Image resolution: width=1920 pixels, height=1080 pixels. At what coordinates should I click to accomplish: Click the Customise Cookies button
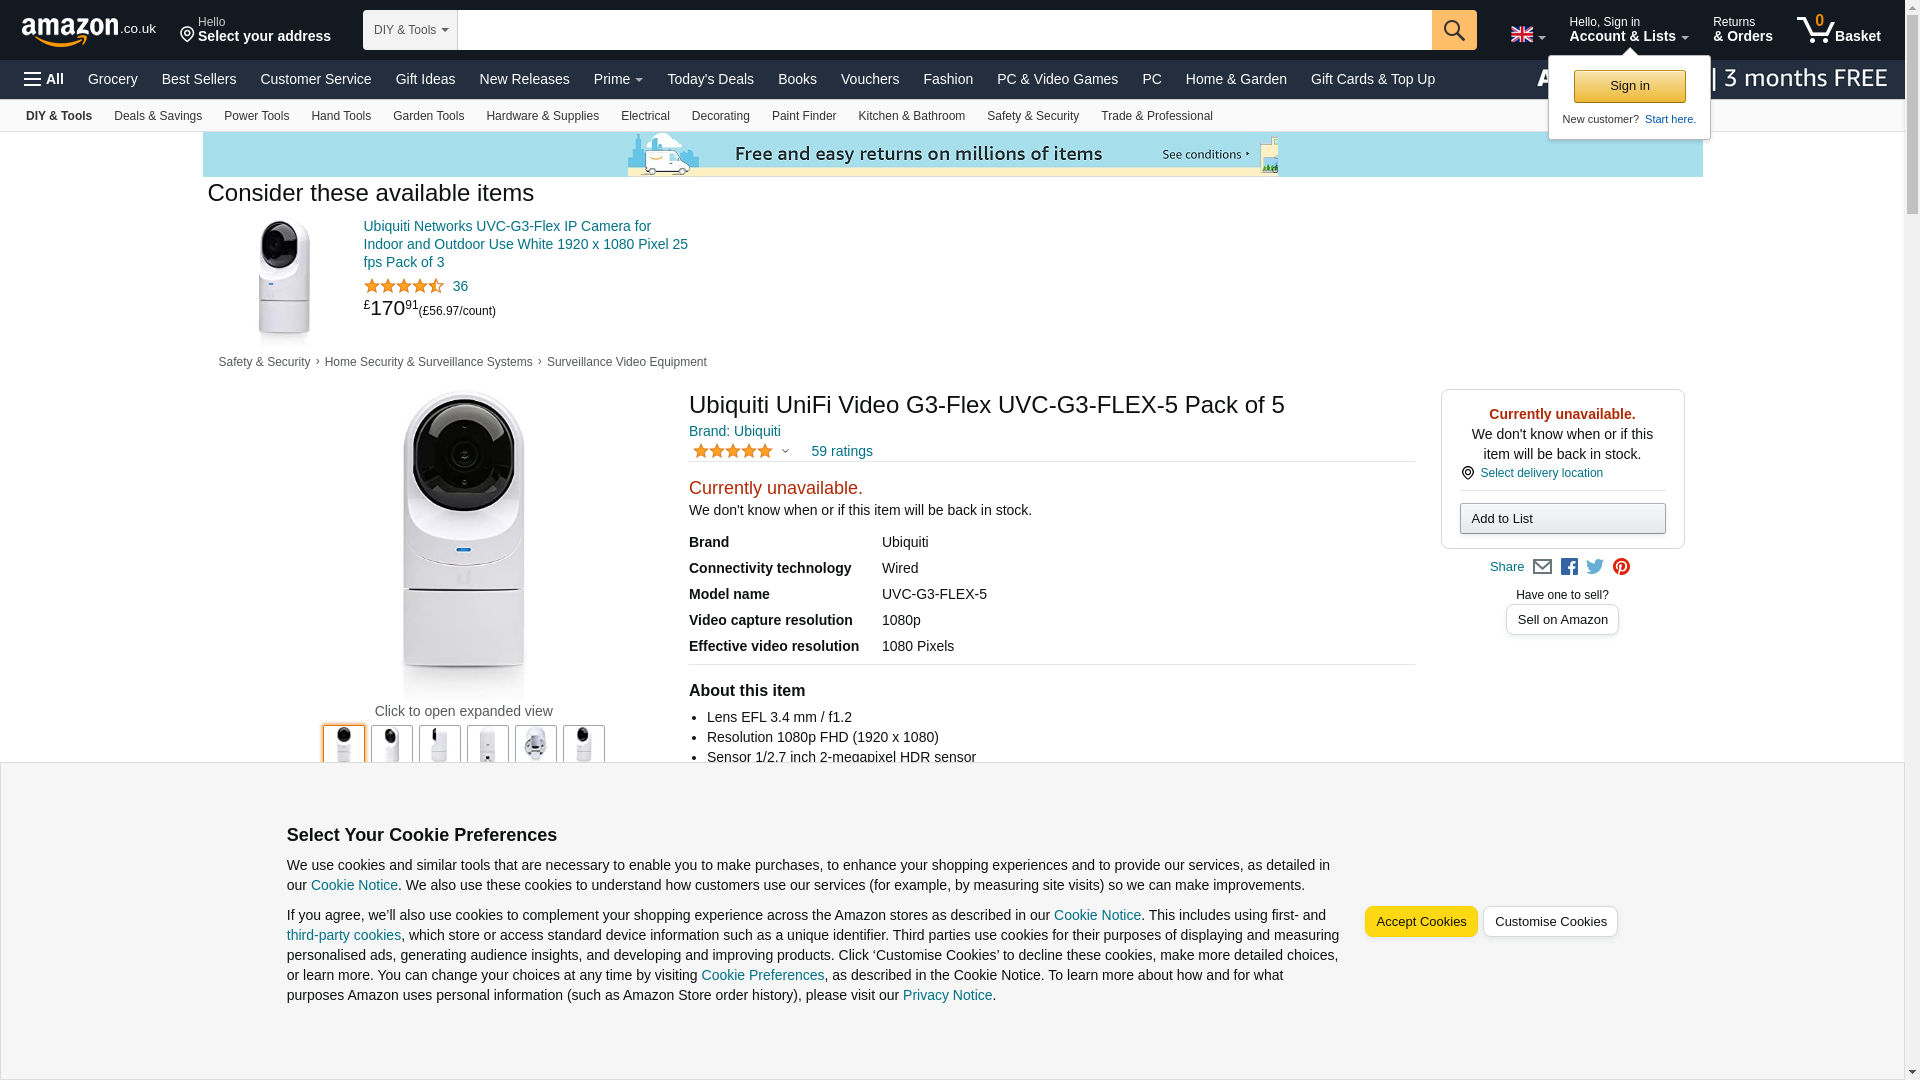[x=1549, y=922]
